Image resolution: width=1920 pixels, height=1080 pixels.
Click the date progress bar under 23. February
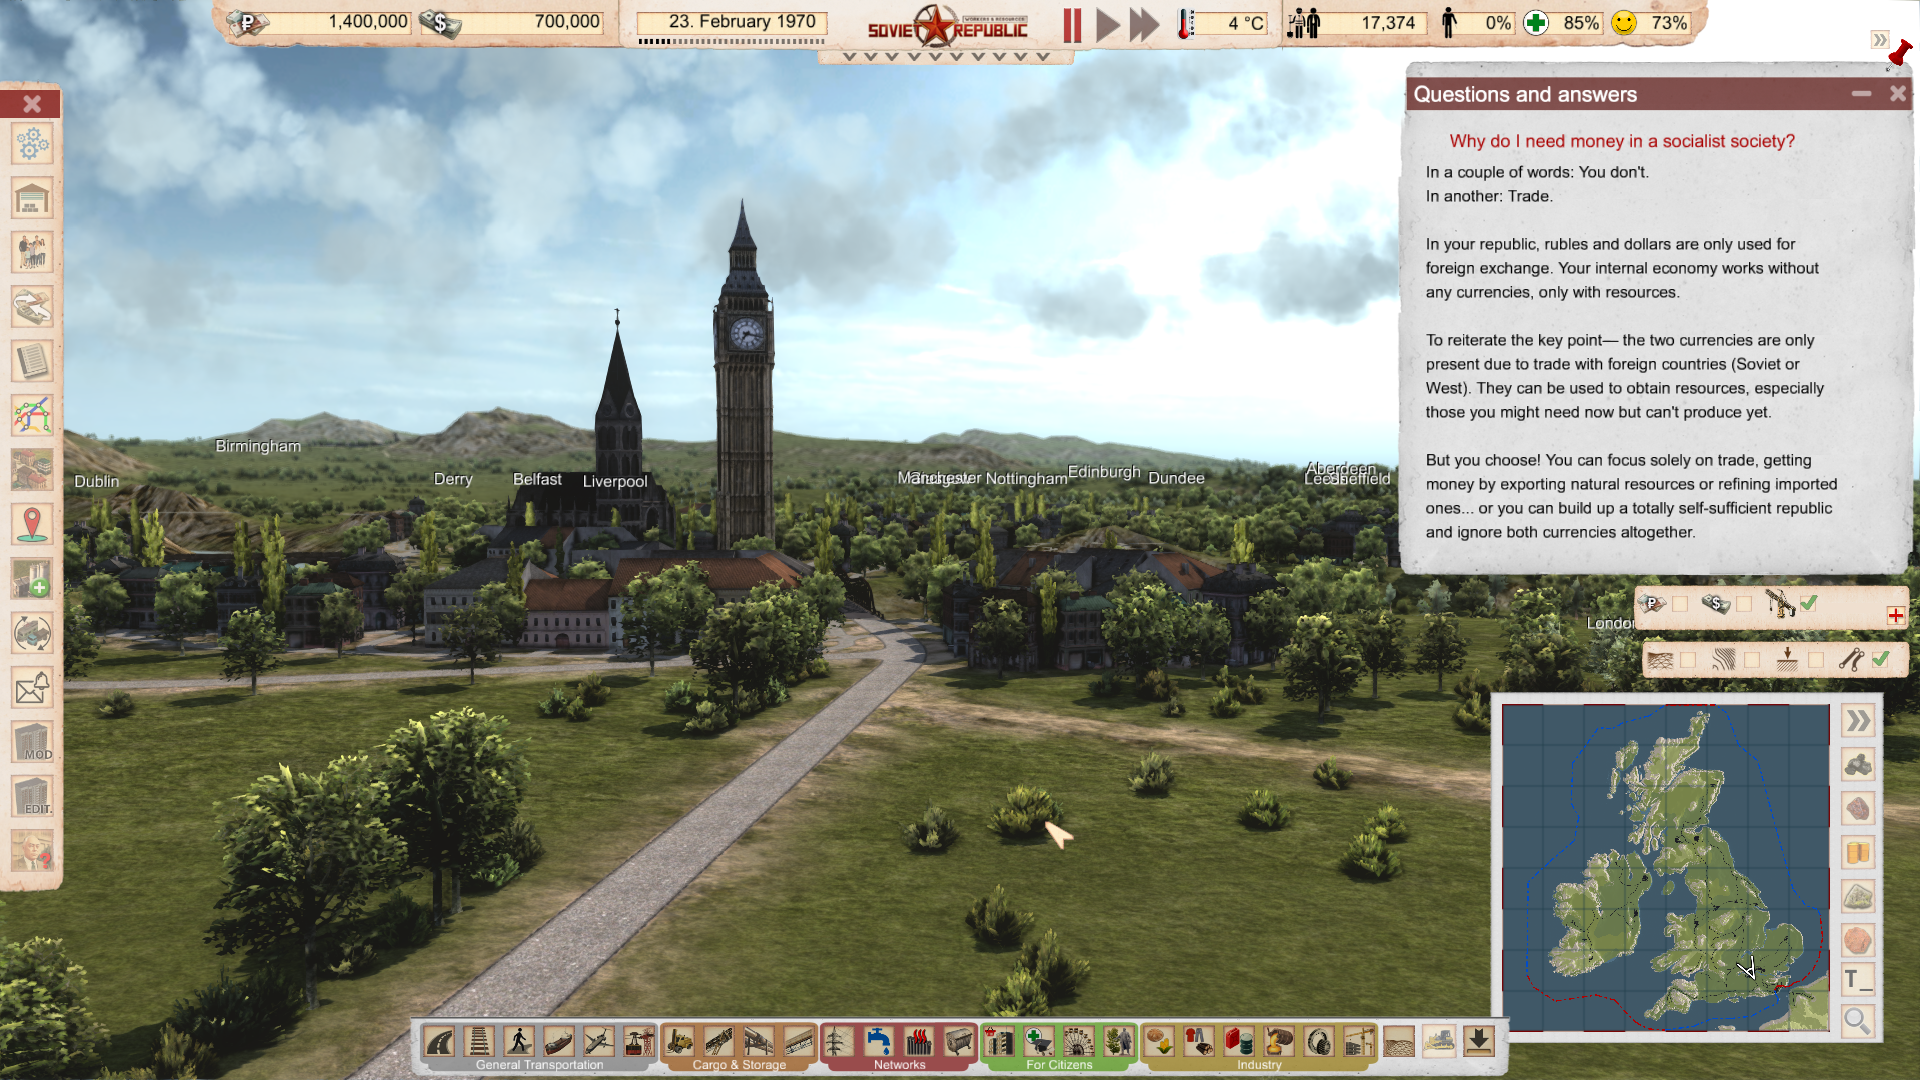click(x=732, y=41)
